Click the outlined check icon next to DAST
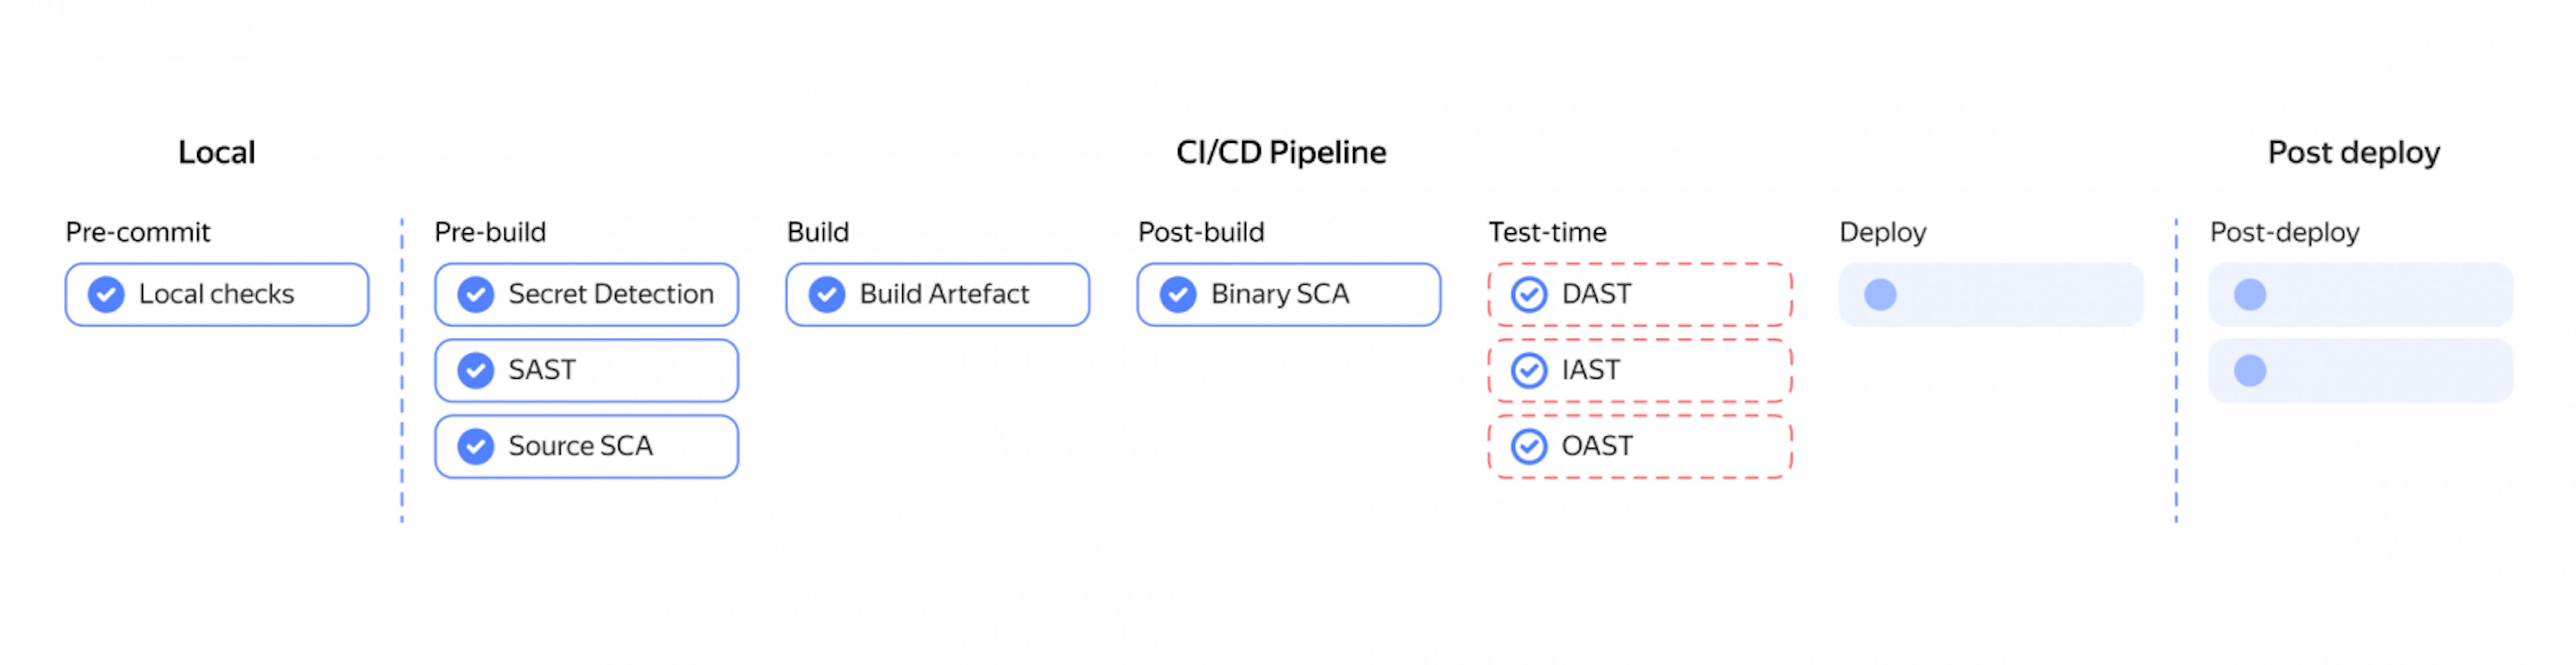Screen dimensions: 2576x665 coord(1529,294)
